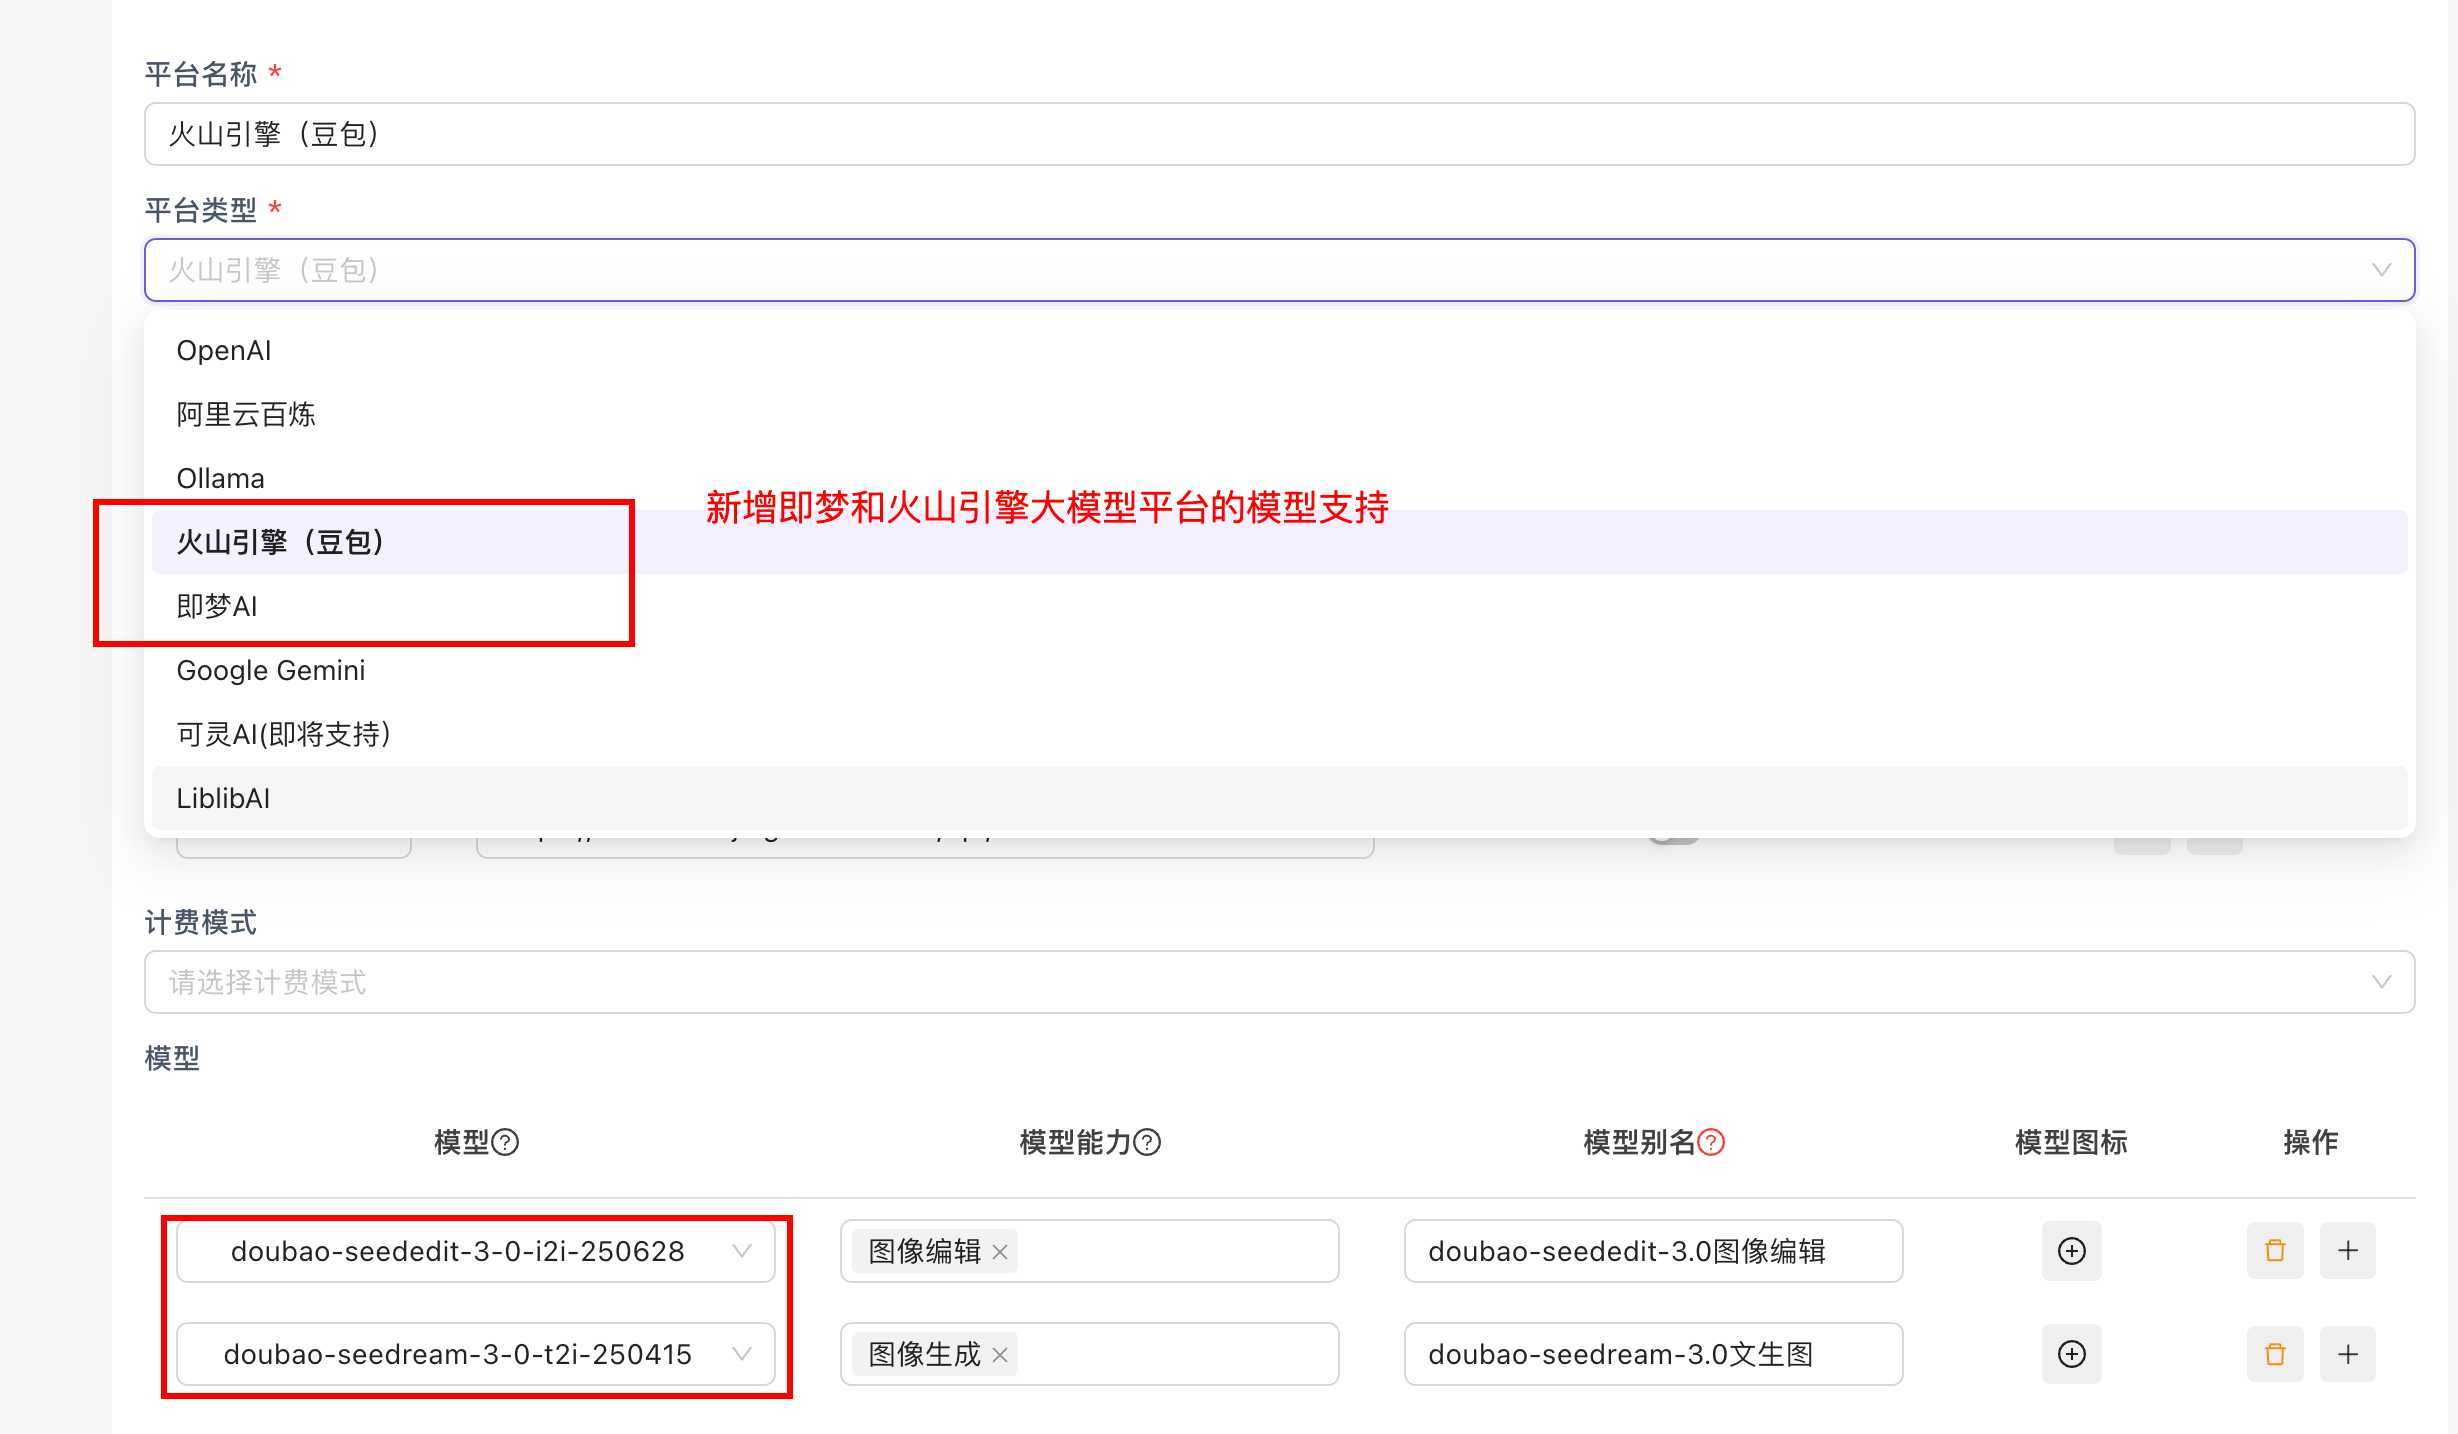Viewport: 2458px width, 1434px height.
Task: Click the 模型图标 column header
Action: pos(2071,1142)
